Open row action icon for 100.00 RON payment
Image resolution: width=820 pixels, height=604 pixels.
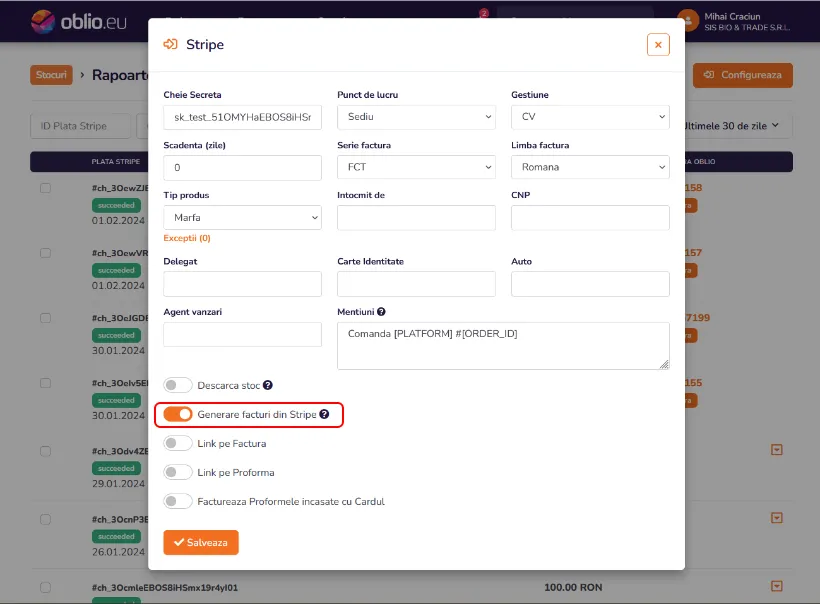[x=777, y=586]
